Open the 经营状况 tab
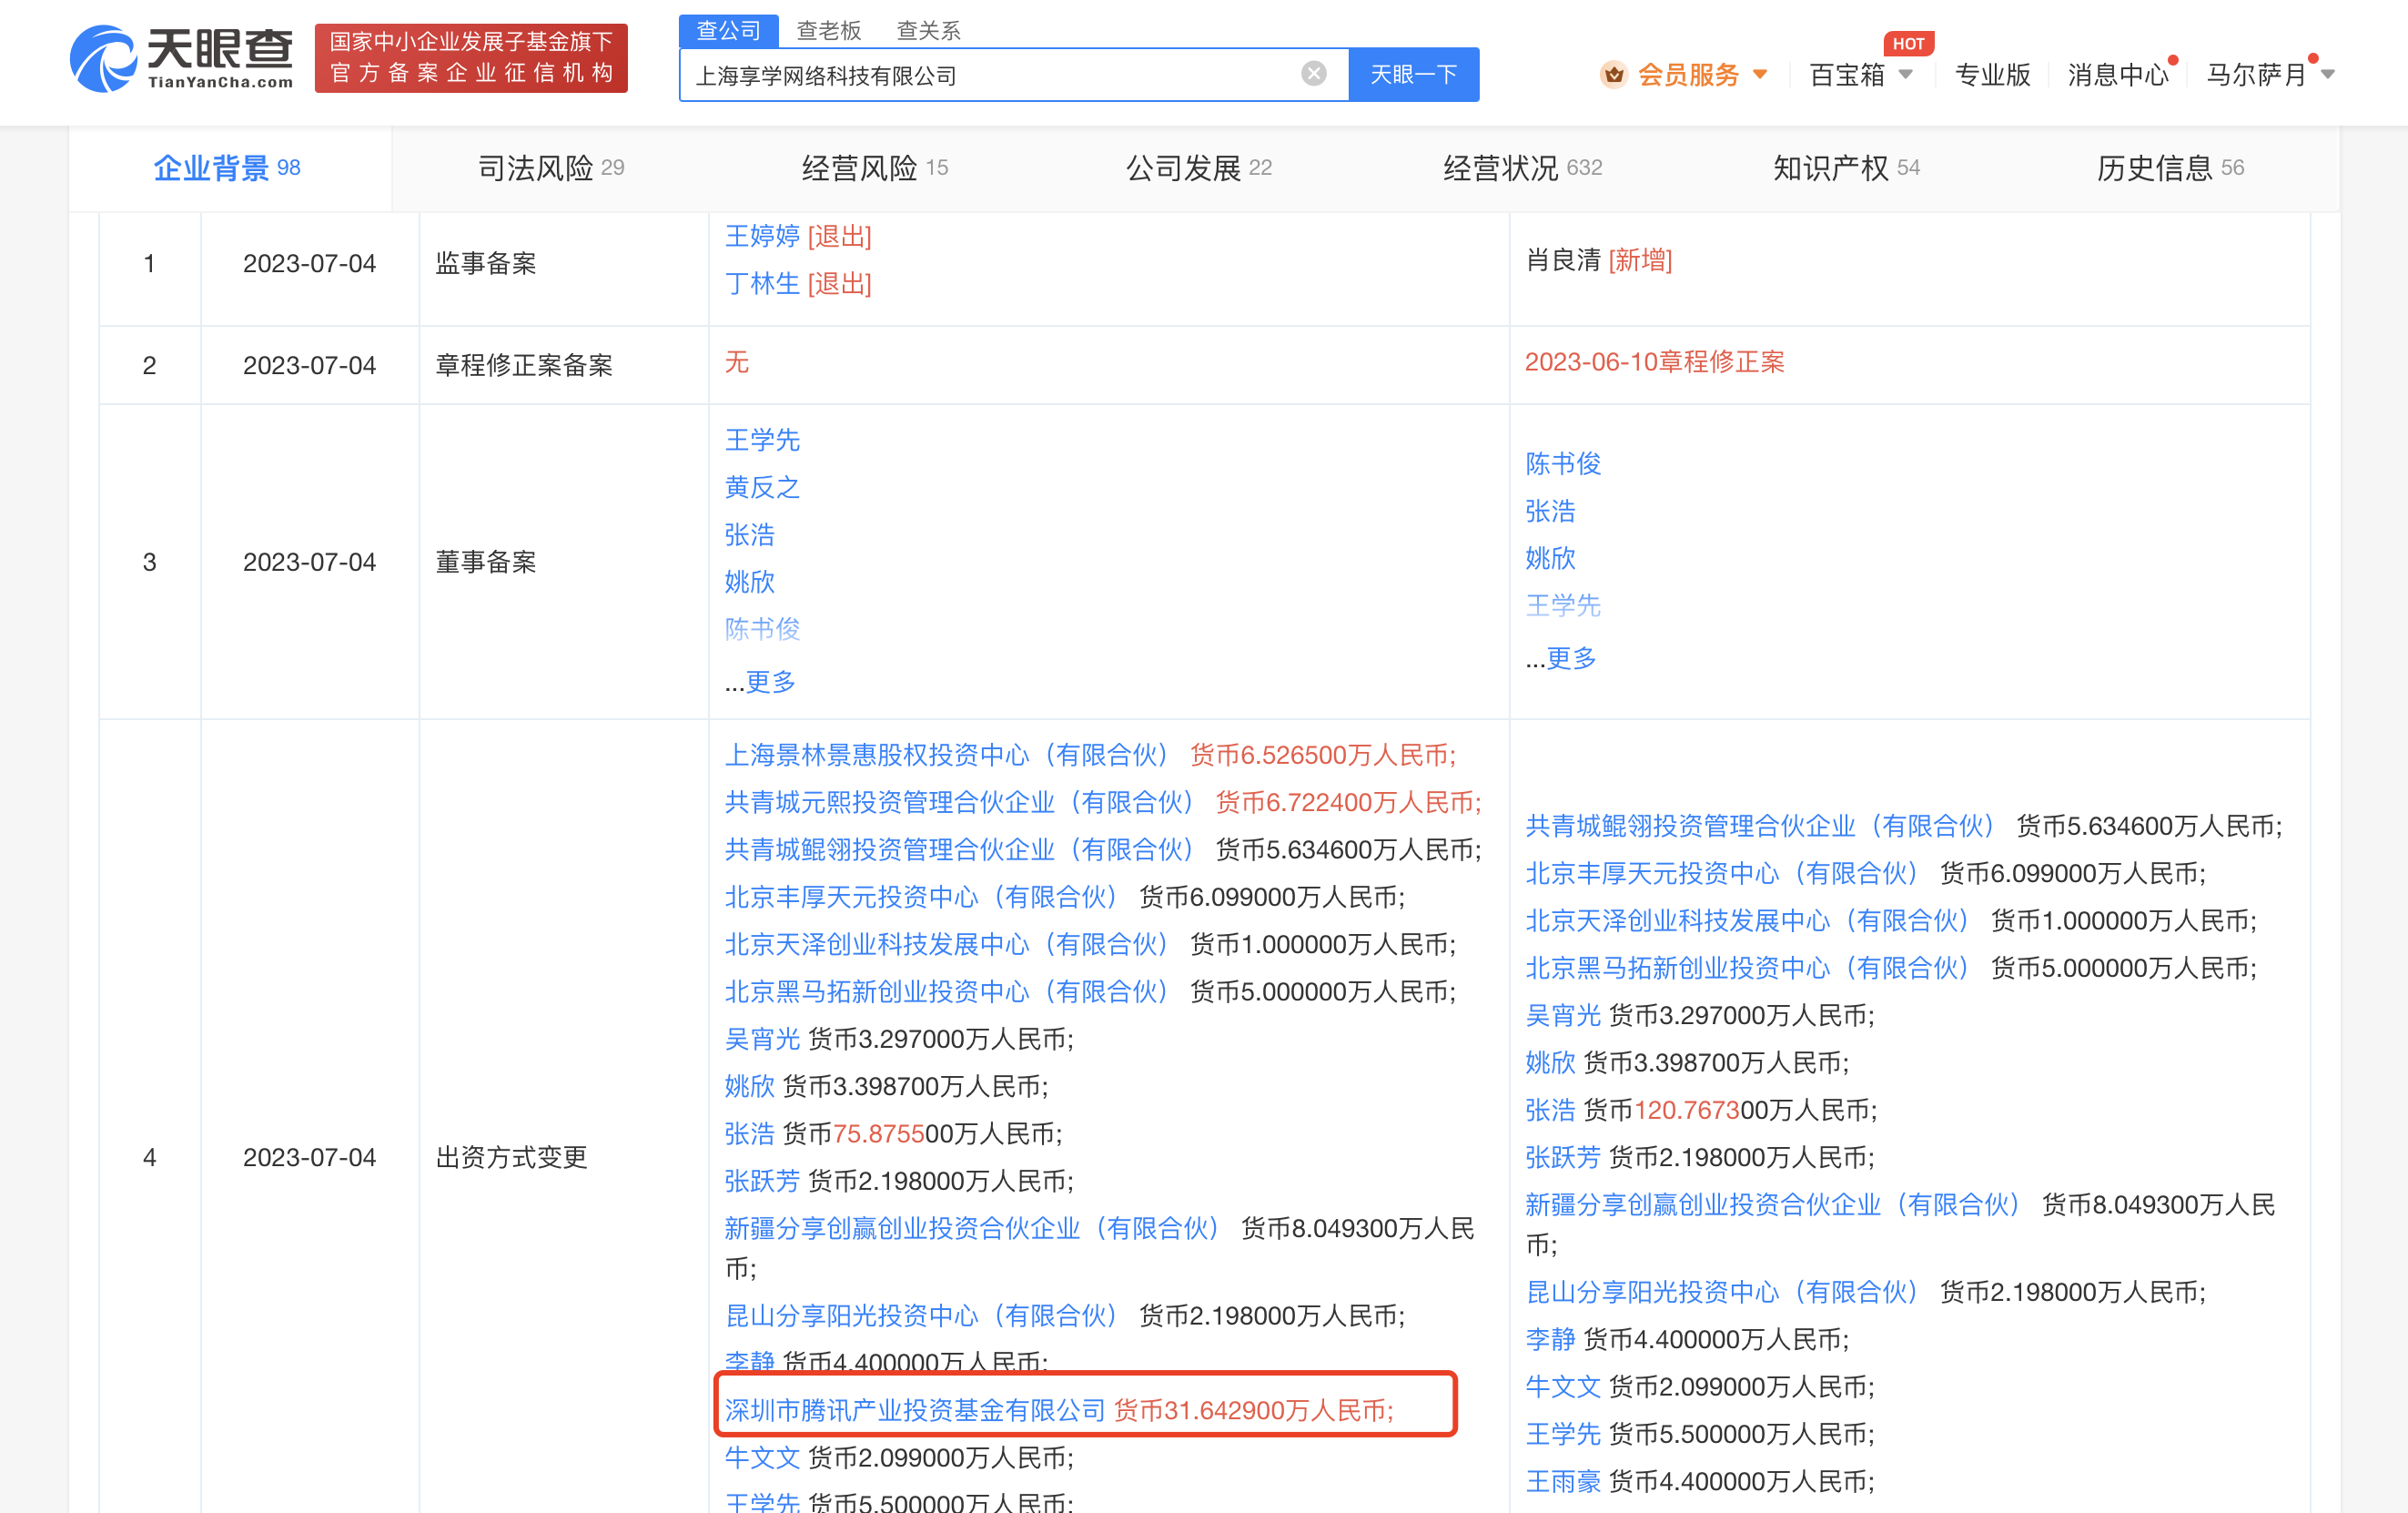Viewport: 2408px width, 1513px height. click(1522, 168)
